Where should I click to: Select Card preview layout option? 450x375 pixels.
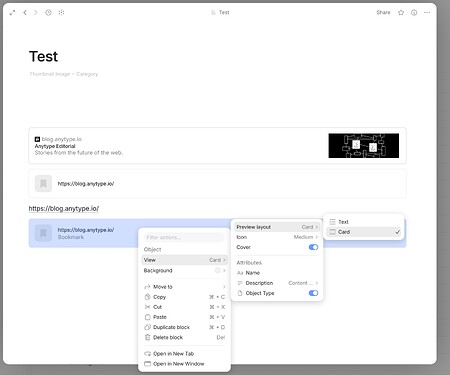[x=364, y=232]
